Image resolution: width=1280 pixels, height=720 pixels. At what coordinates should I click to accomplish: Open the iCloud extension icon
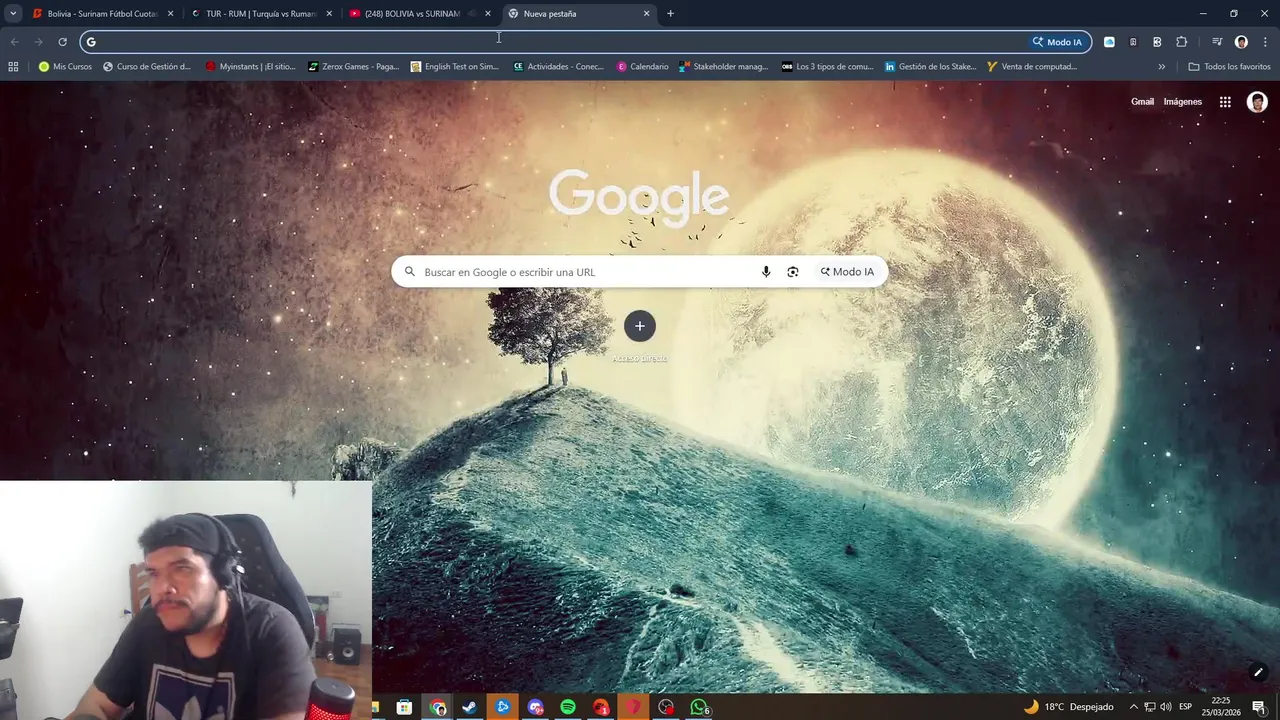[1109, 42]
